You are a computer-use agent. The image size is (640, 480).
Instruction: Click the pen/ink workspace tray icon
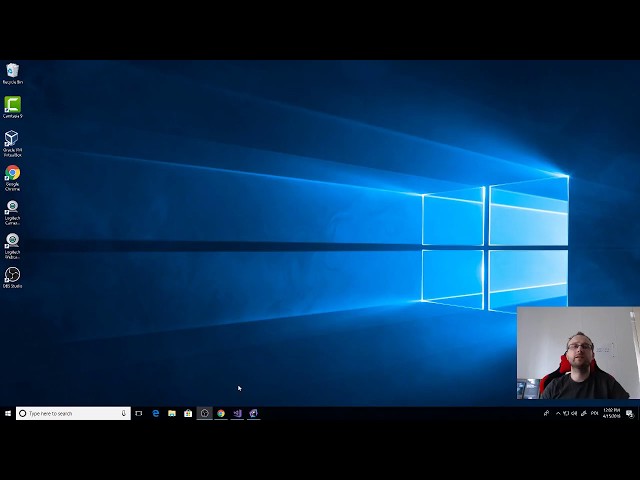click(x=584, y=413)
